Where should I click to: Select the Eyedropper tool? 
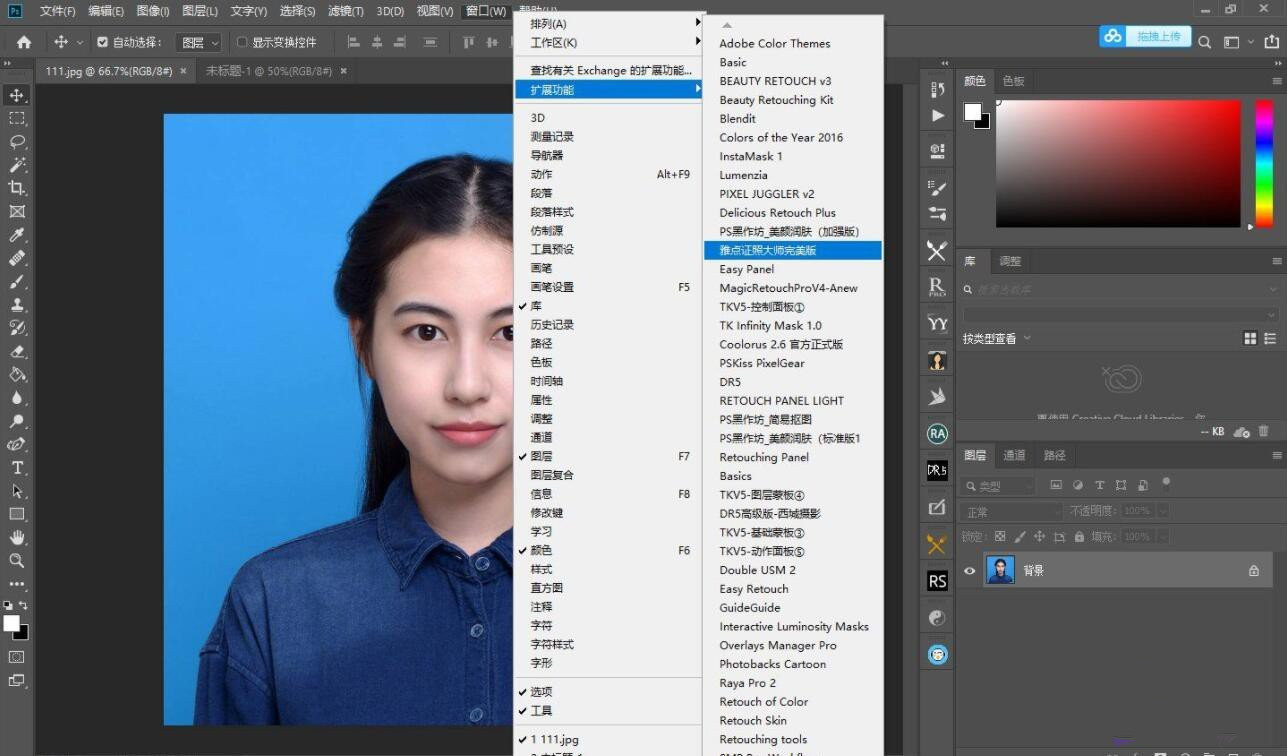(x=17, y=235)
